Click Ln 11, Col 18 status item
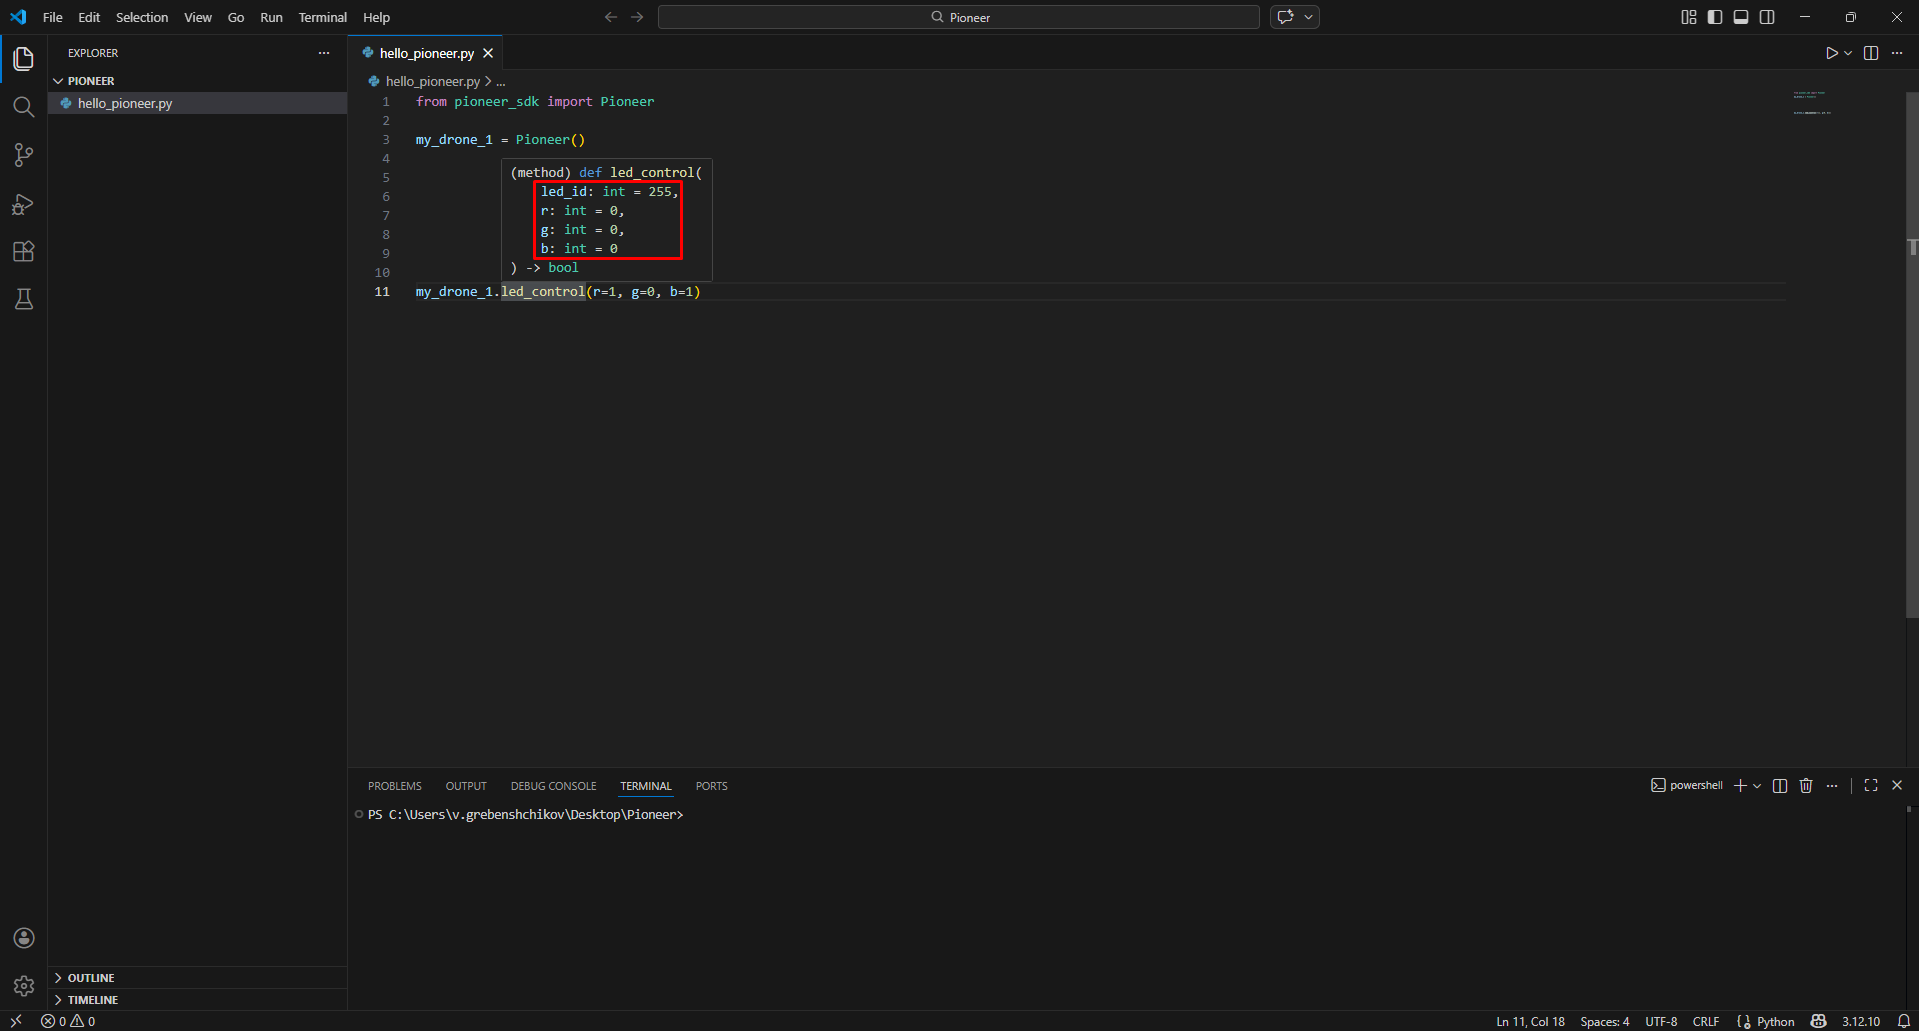 (x=1530, y=1021)
